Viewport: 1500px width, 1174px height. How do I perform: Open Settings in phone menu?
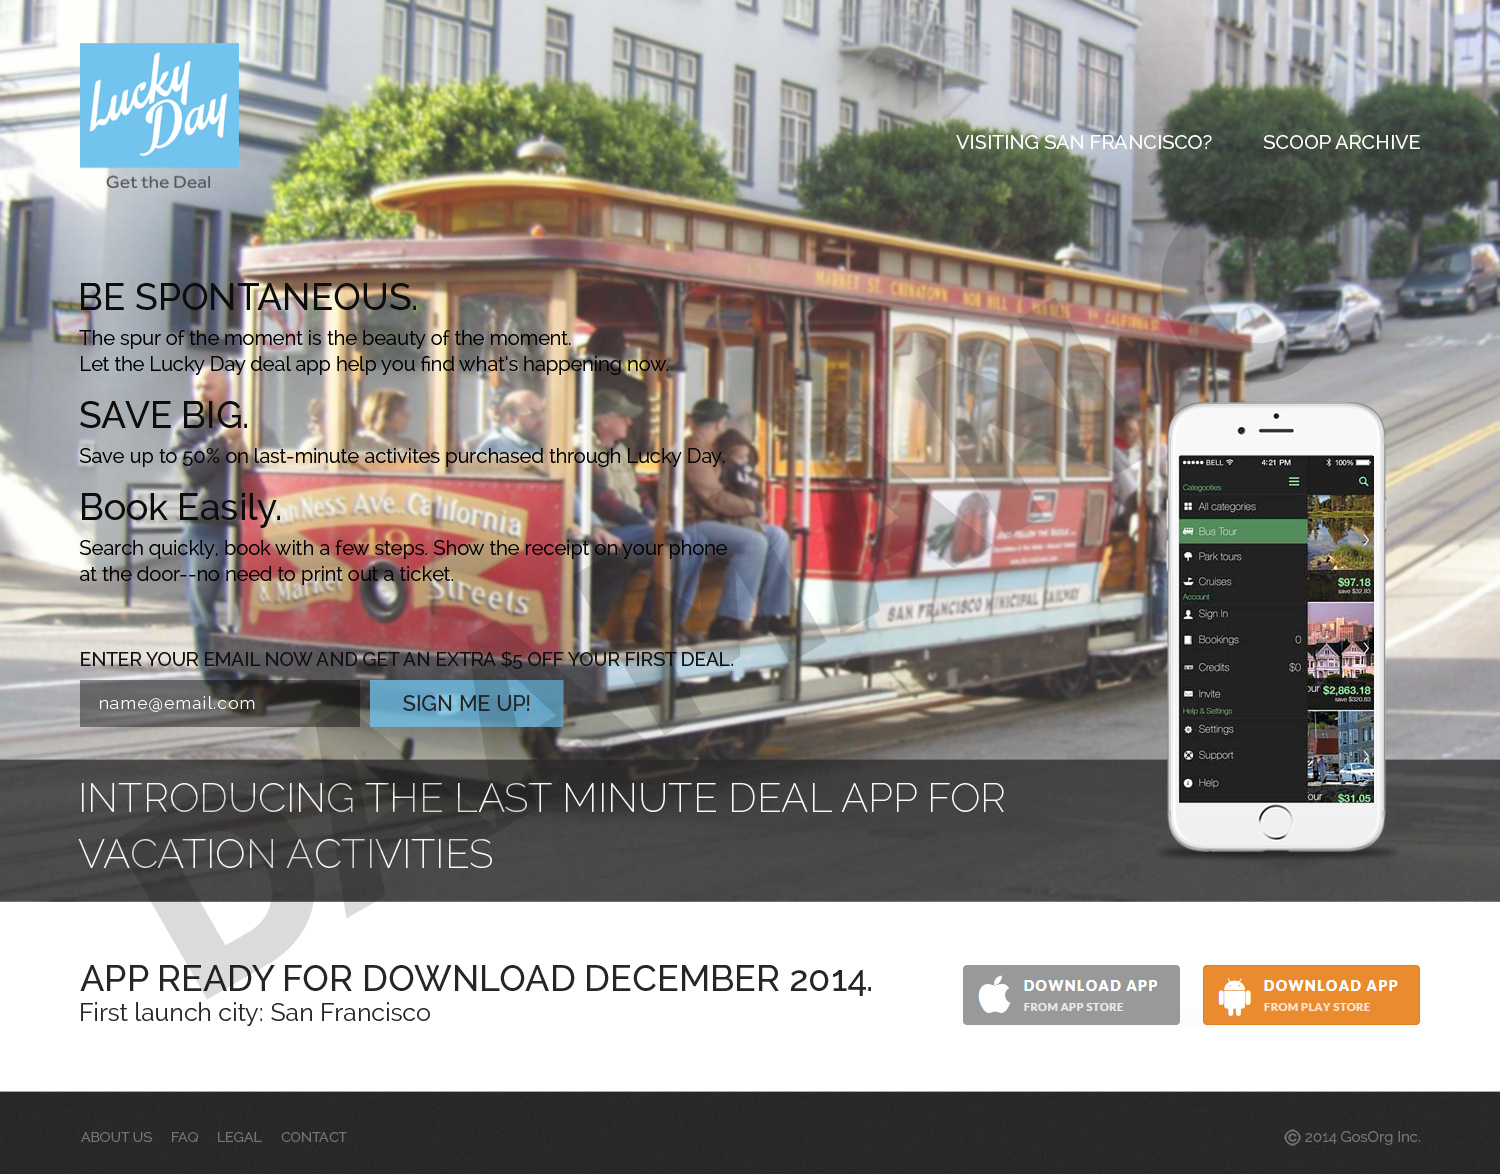1243,730
